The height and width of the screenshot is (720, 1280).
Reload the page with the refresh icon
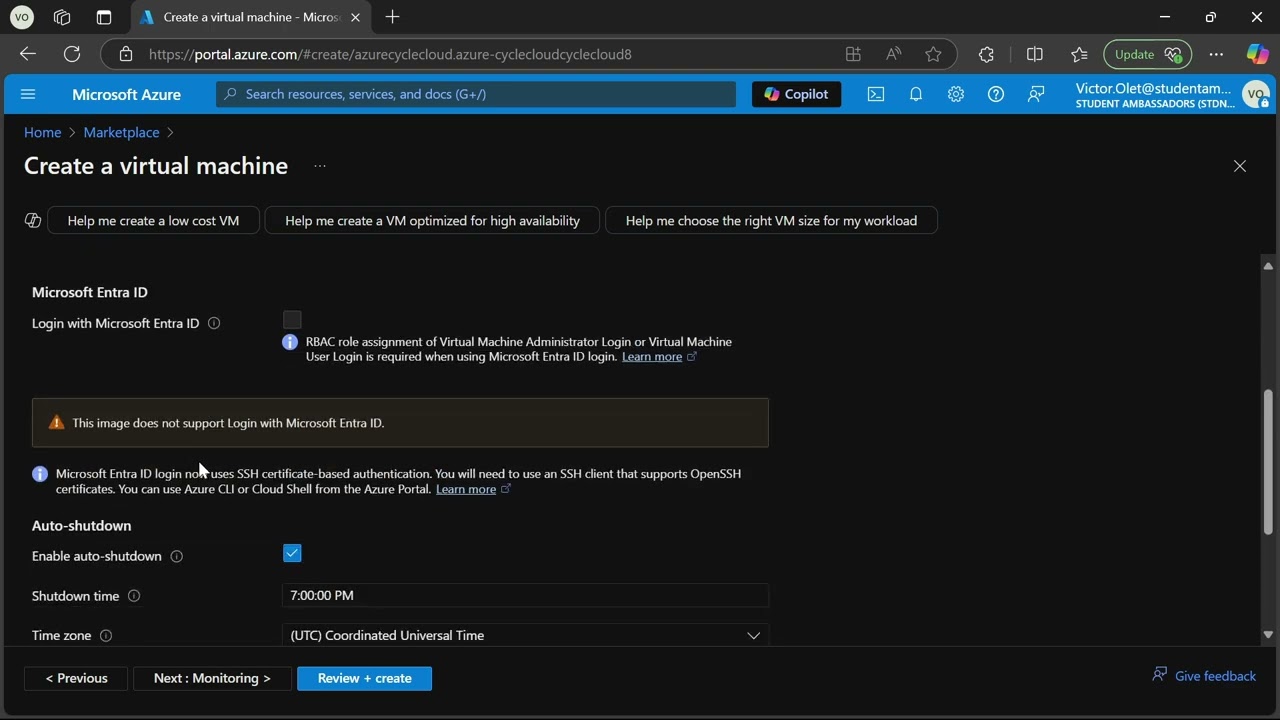tap(72, 54)
